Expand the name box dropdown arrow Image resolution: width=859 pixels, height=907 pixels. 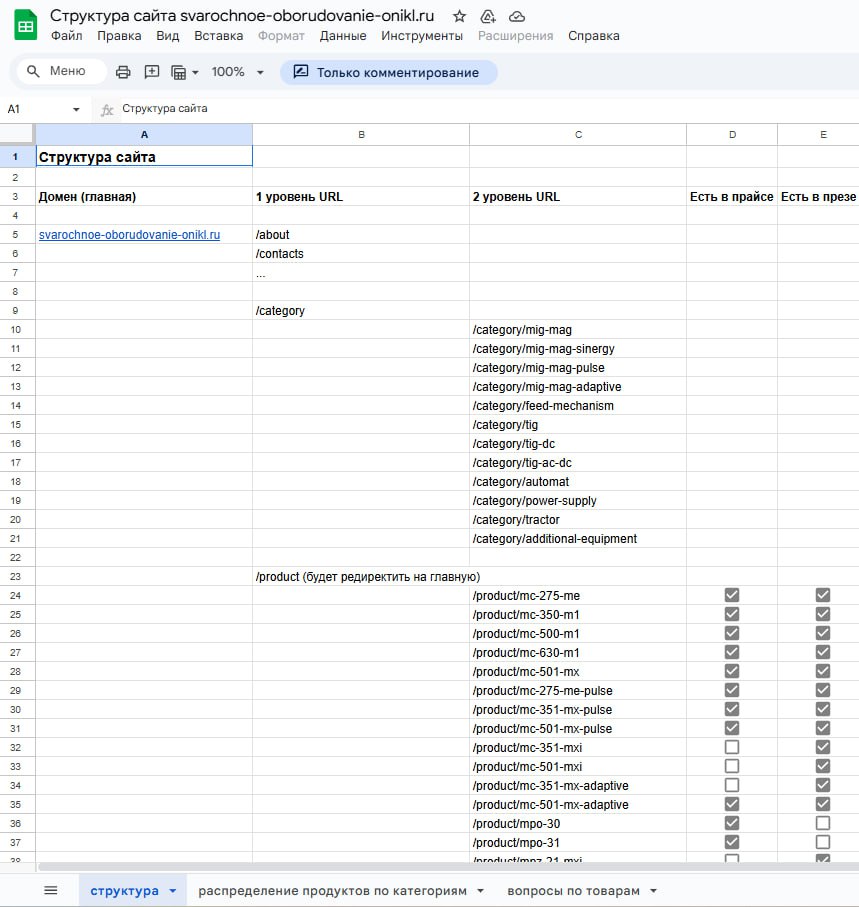pyautogui.click(x=76, y=109)
